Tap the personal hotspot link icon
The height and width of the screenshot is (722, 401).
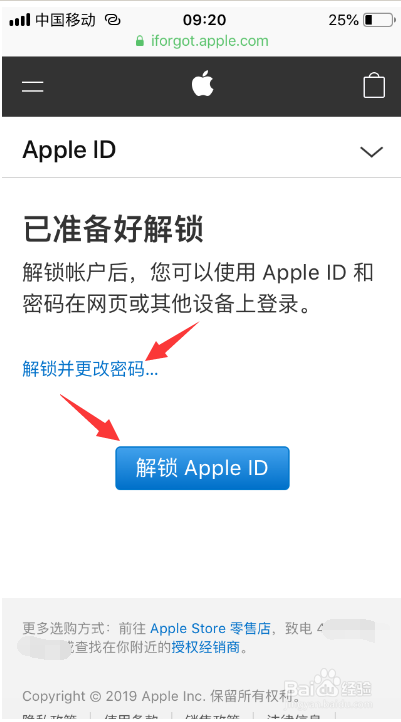pos(112,20)
